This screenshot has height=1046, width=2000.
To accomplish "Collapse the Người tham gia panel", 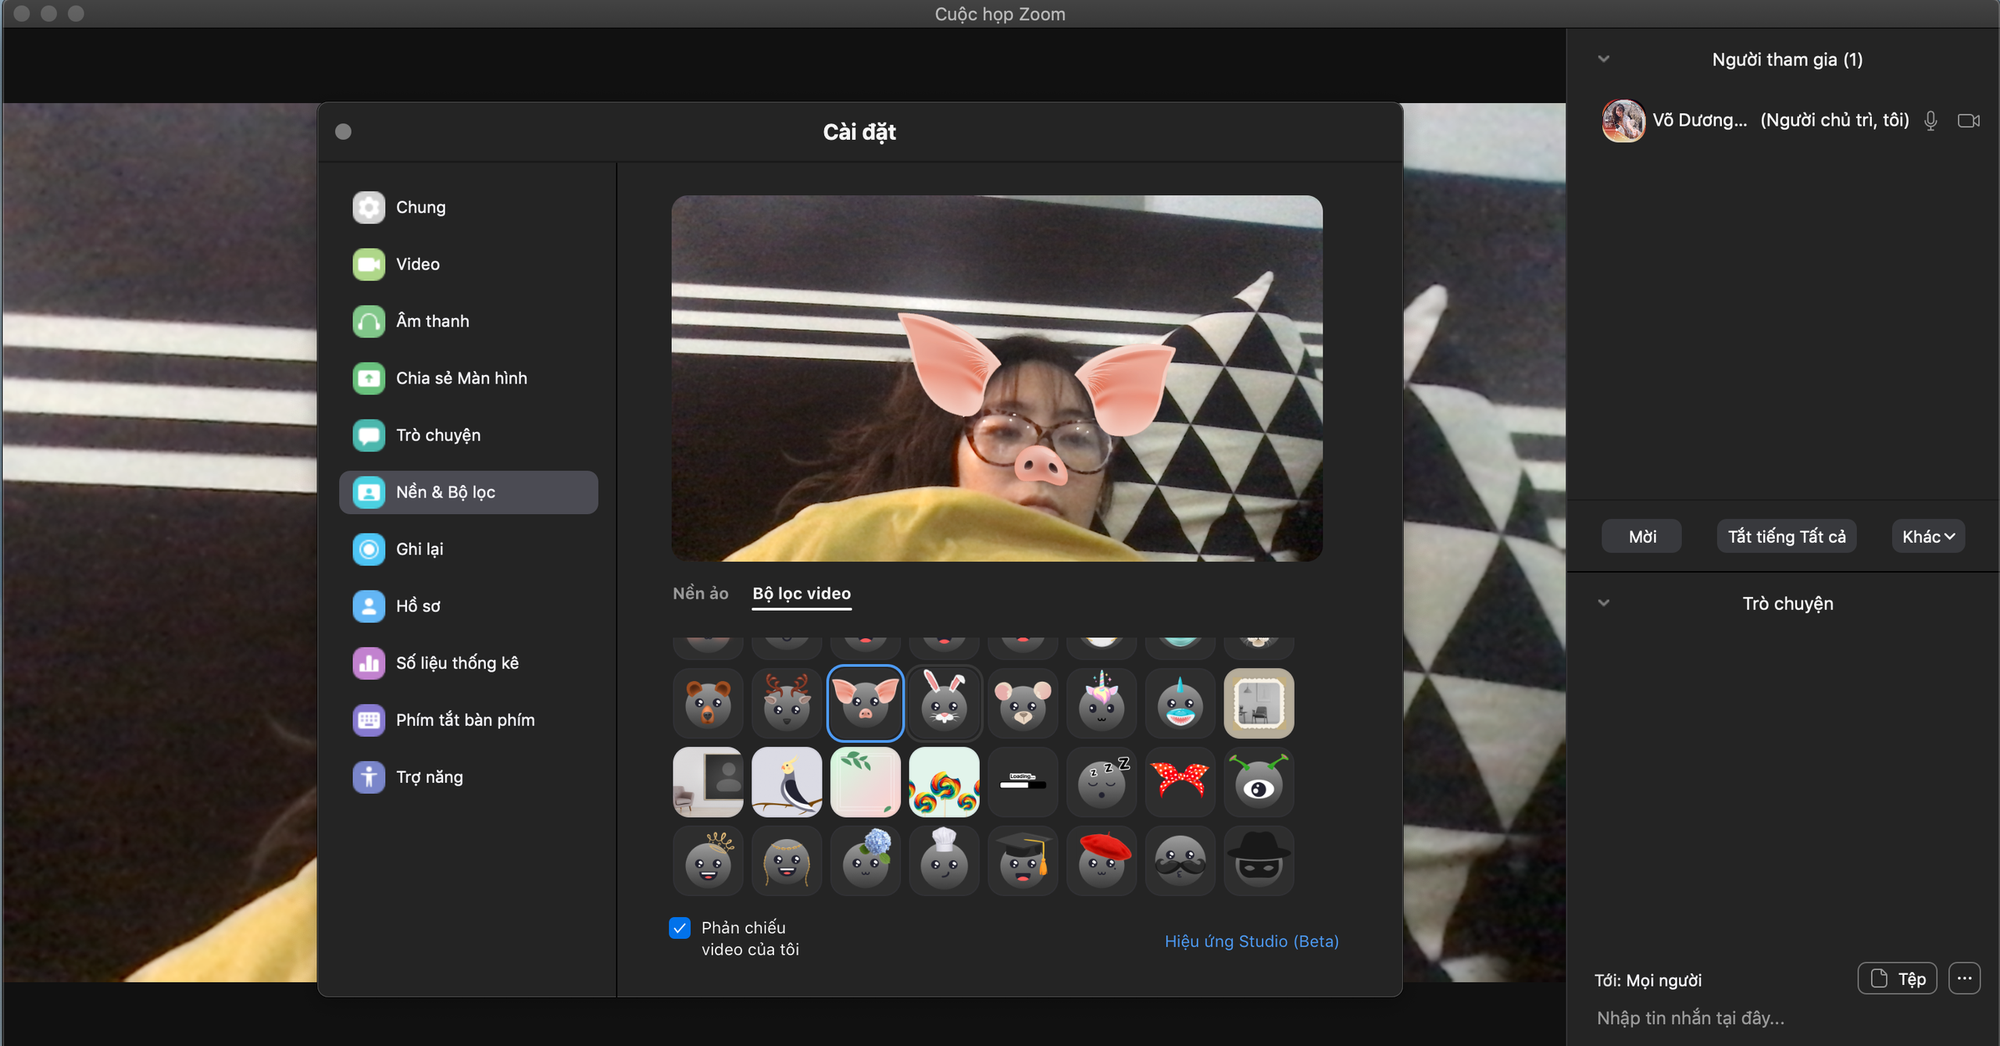I will click(1604, 59).
